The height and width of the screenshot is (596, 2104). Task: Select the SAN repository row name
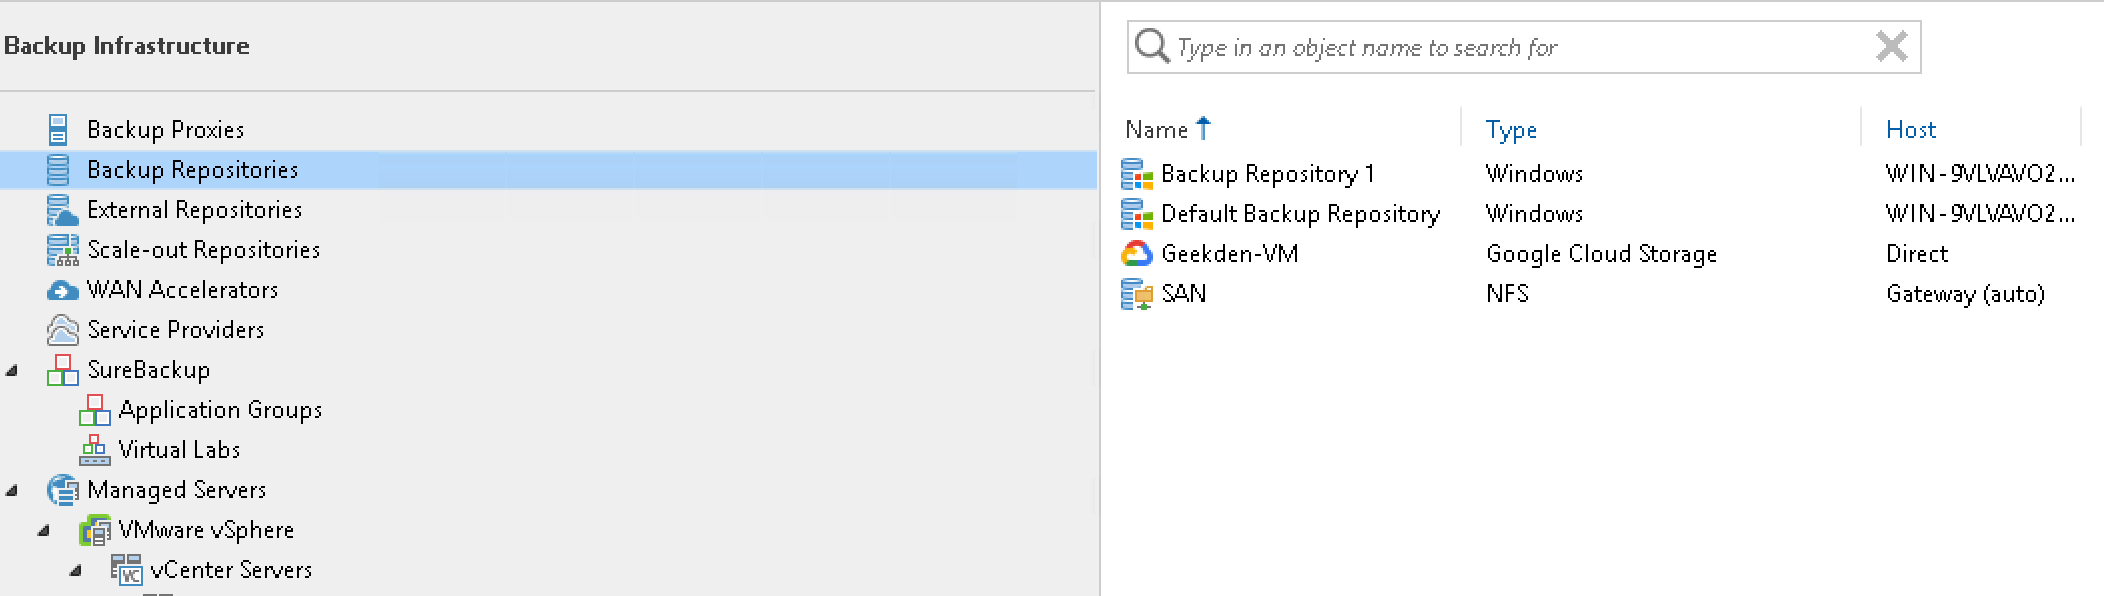pos(1183,294)
